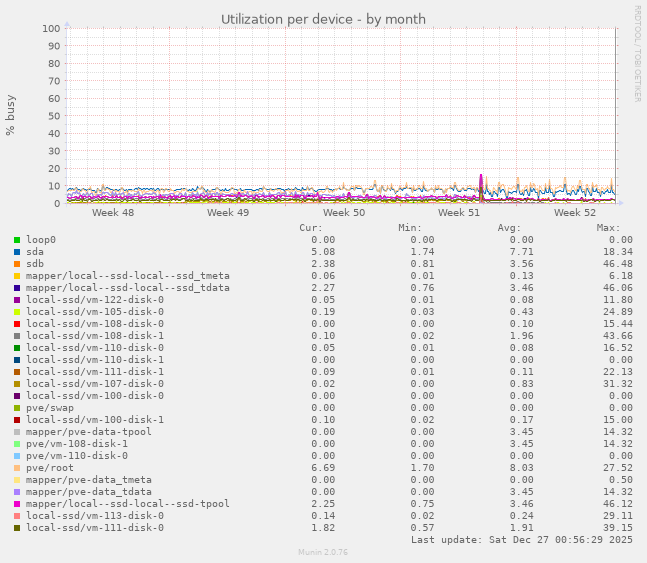
Task: Click the 'Avg:' column header
Action: [x=509, y=228]
